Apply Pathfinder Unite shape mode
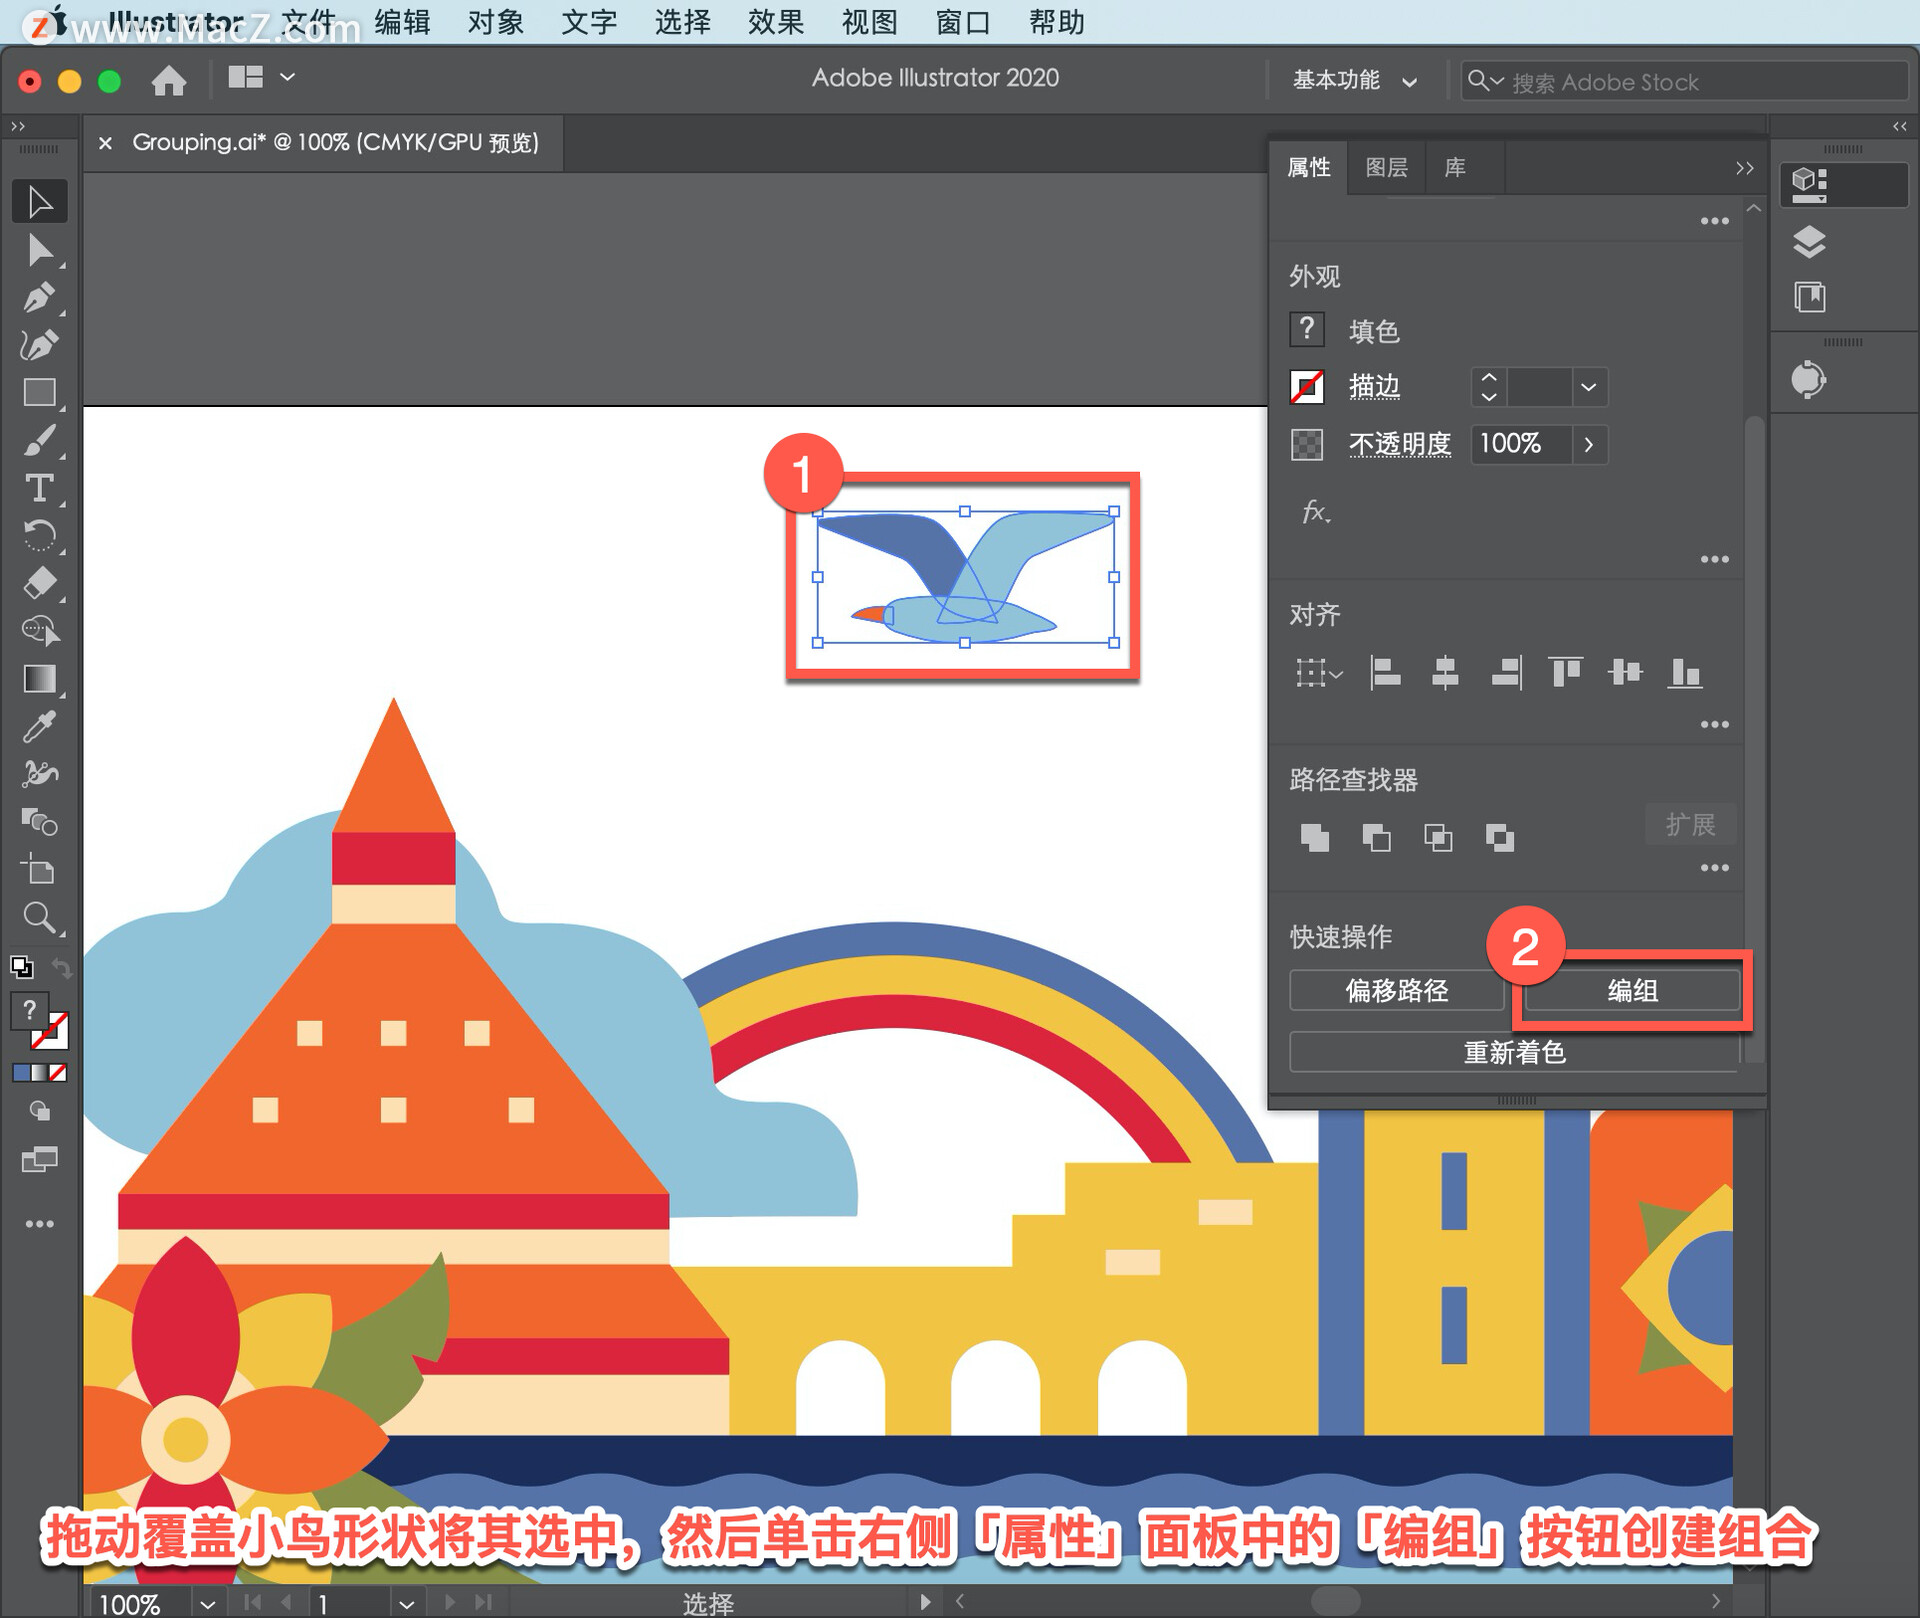Image resolution: width=1920 pixels, height=1618 pixels. 1315,837
